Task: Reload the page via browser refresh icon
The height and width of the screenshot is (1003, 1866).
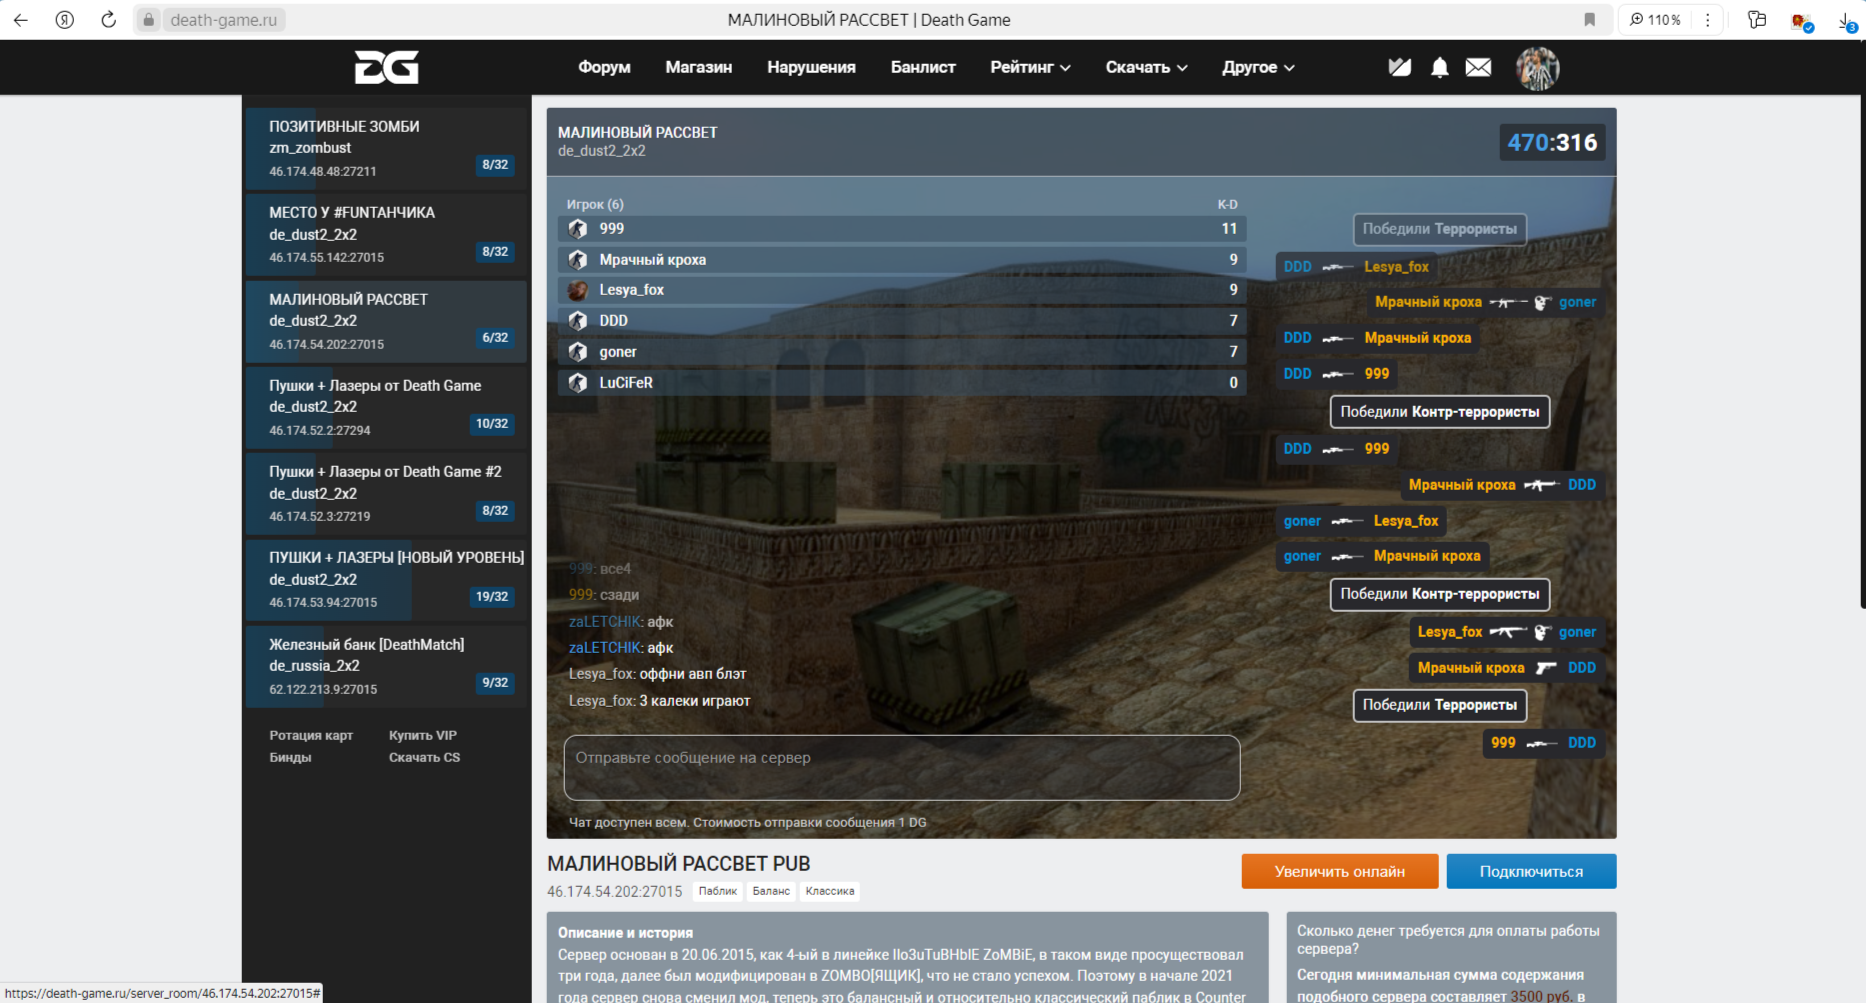Action: (x=108, y=19)
